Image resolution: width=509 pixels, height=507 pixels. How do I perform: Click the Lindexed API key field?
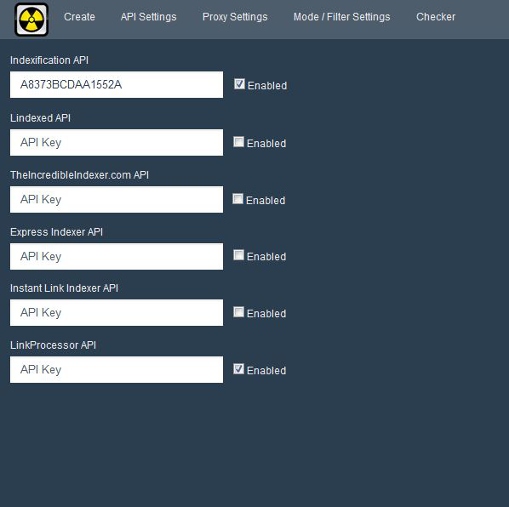(x=116, y=142)
